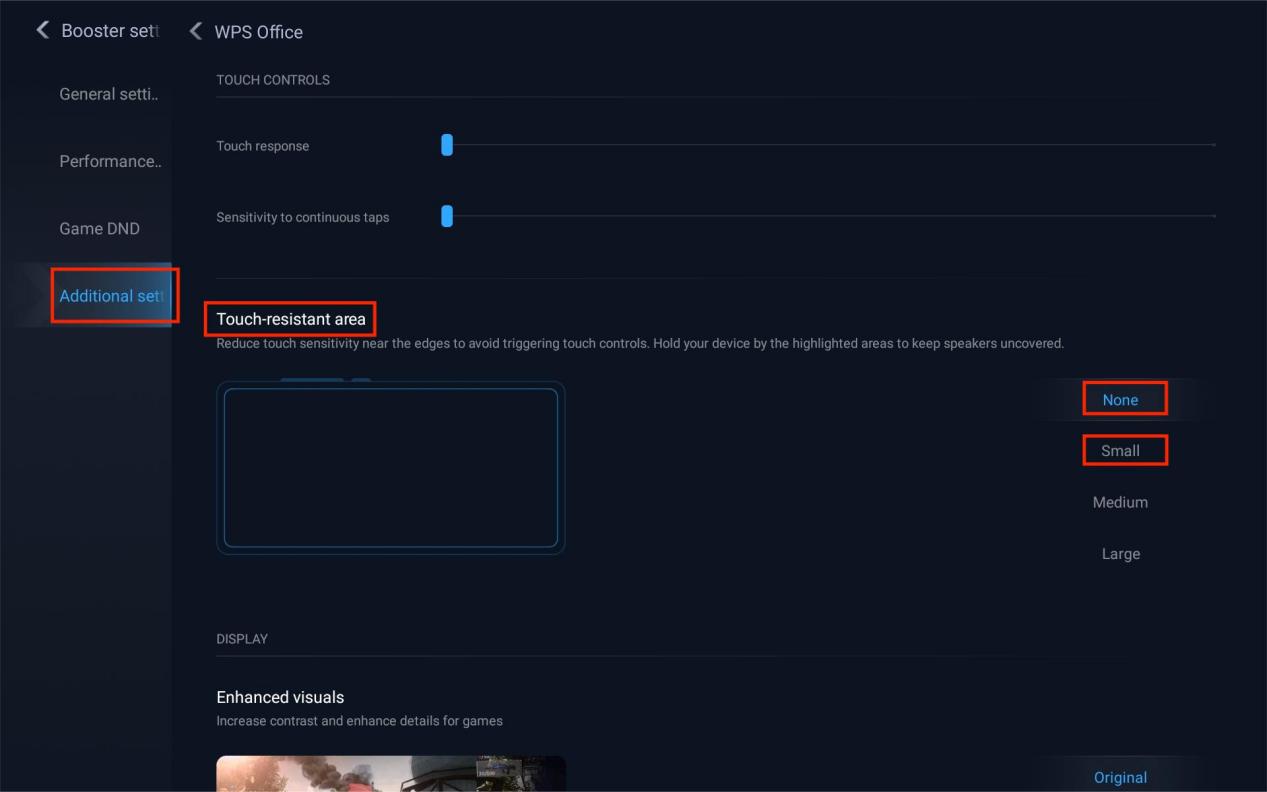Select Original enhanced visuals mode
The image size is (1267, 792).
click(x=1120, y=777)
